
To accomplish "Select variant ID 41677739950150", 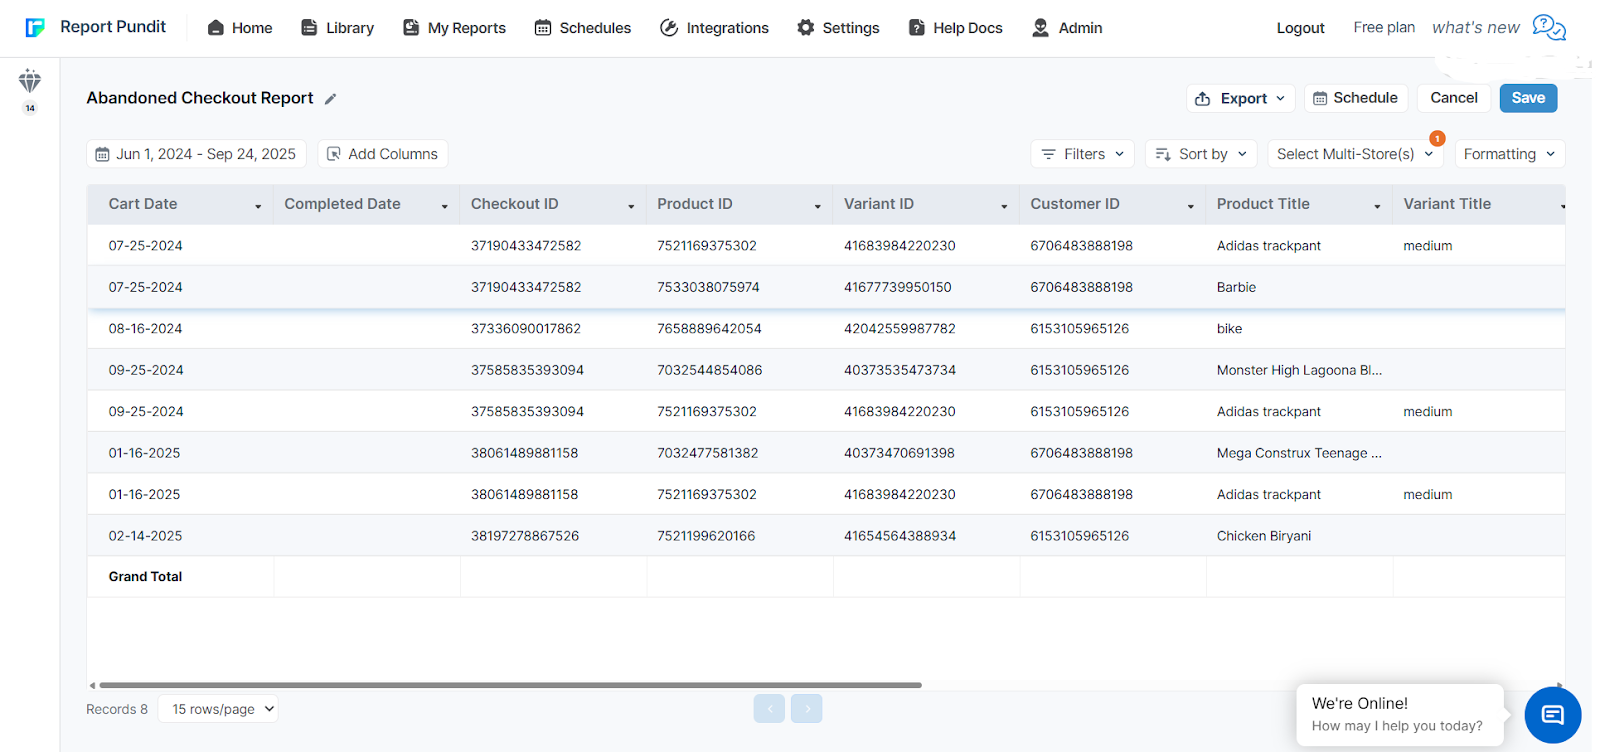I will pos(898,287).
